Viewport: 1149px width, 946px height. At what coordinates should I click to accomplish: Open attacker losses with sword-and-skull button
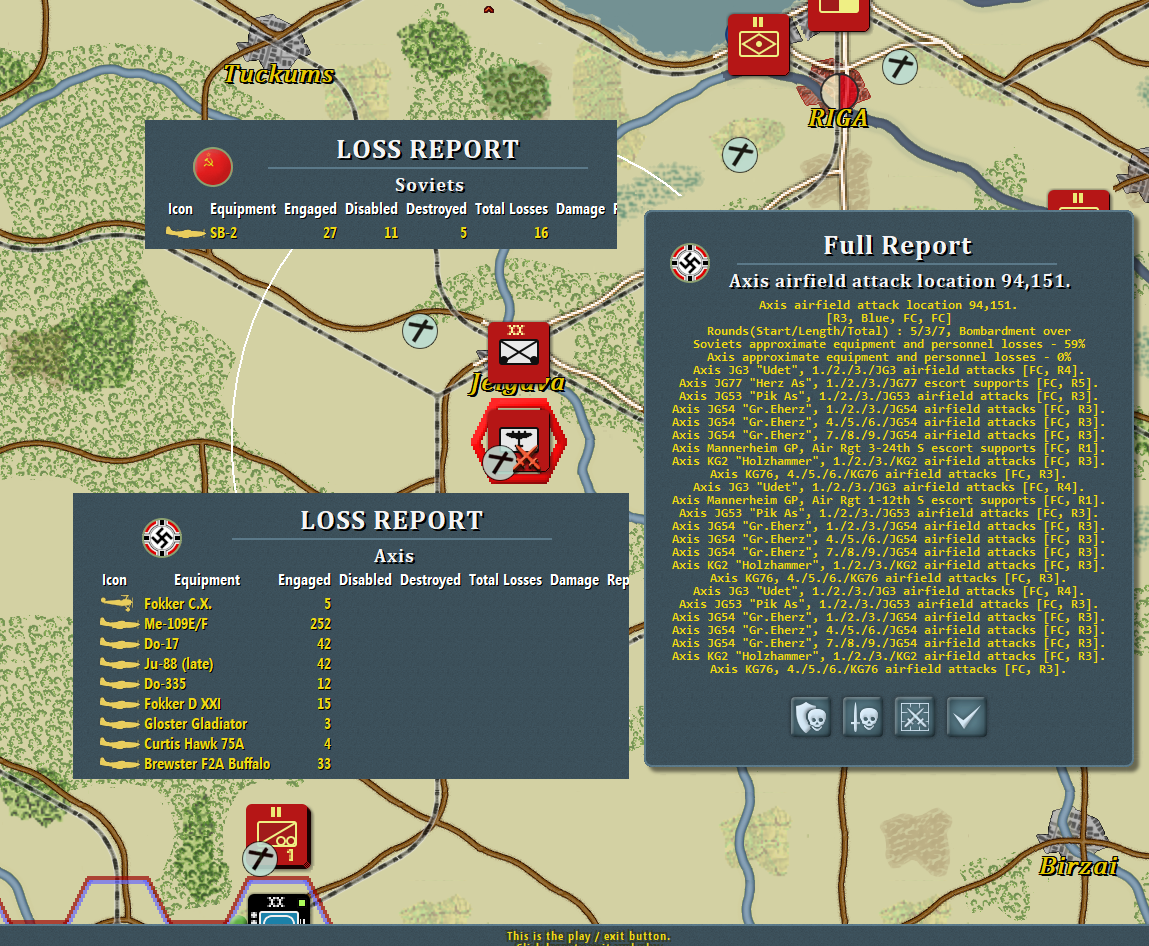pyautogui.click(x=862, y=717)
